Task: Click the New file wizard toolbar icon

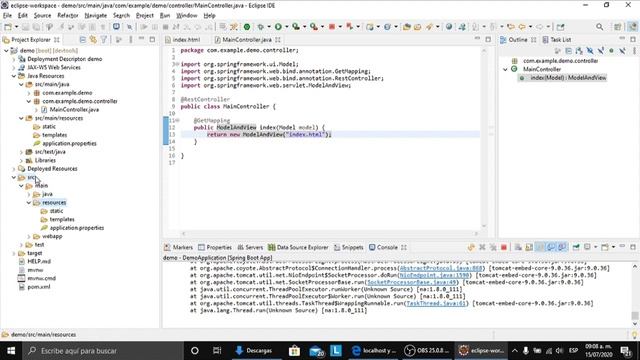Action: pos(8,27)
